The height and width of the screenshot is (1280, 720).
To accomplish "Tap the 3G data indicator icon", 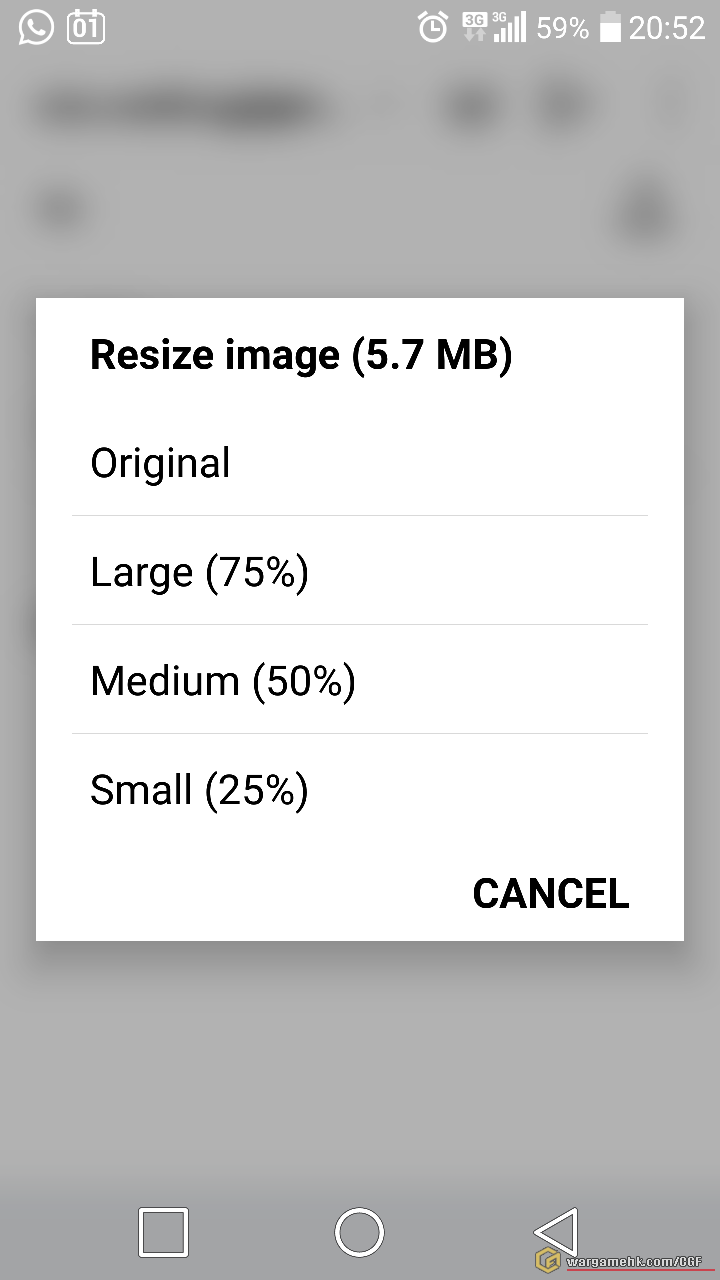I will click(x=474, y=27).
